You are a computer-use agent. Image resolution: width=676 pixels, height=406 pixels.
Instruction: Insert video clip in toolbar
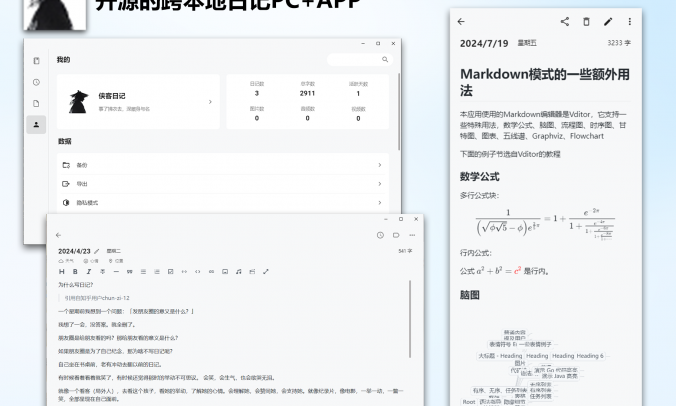pos(252,272)
